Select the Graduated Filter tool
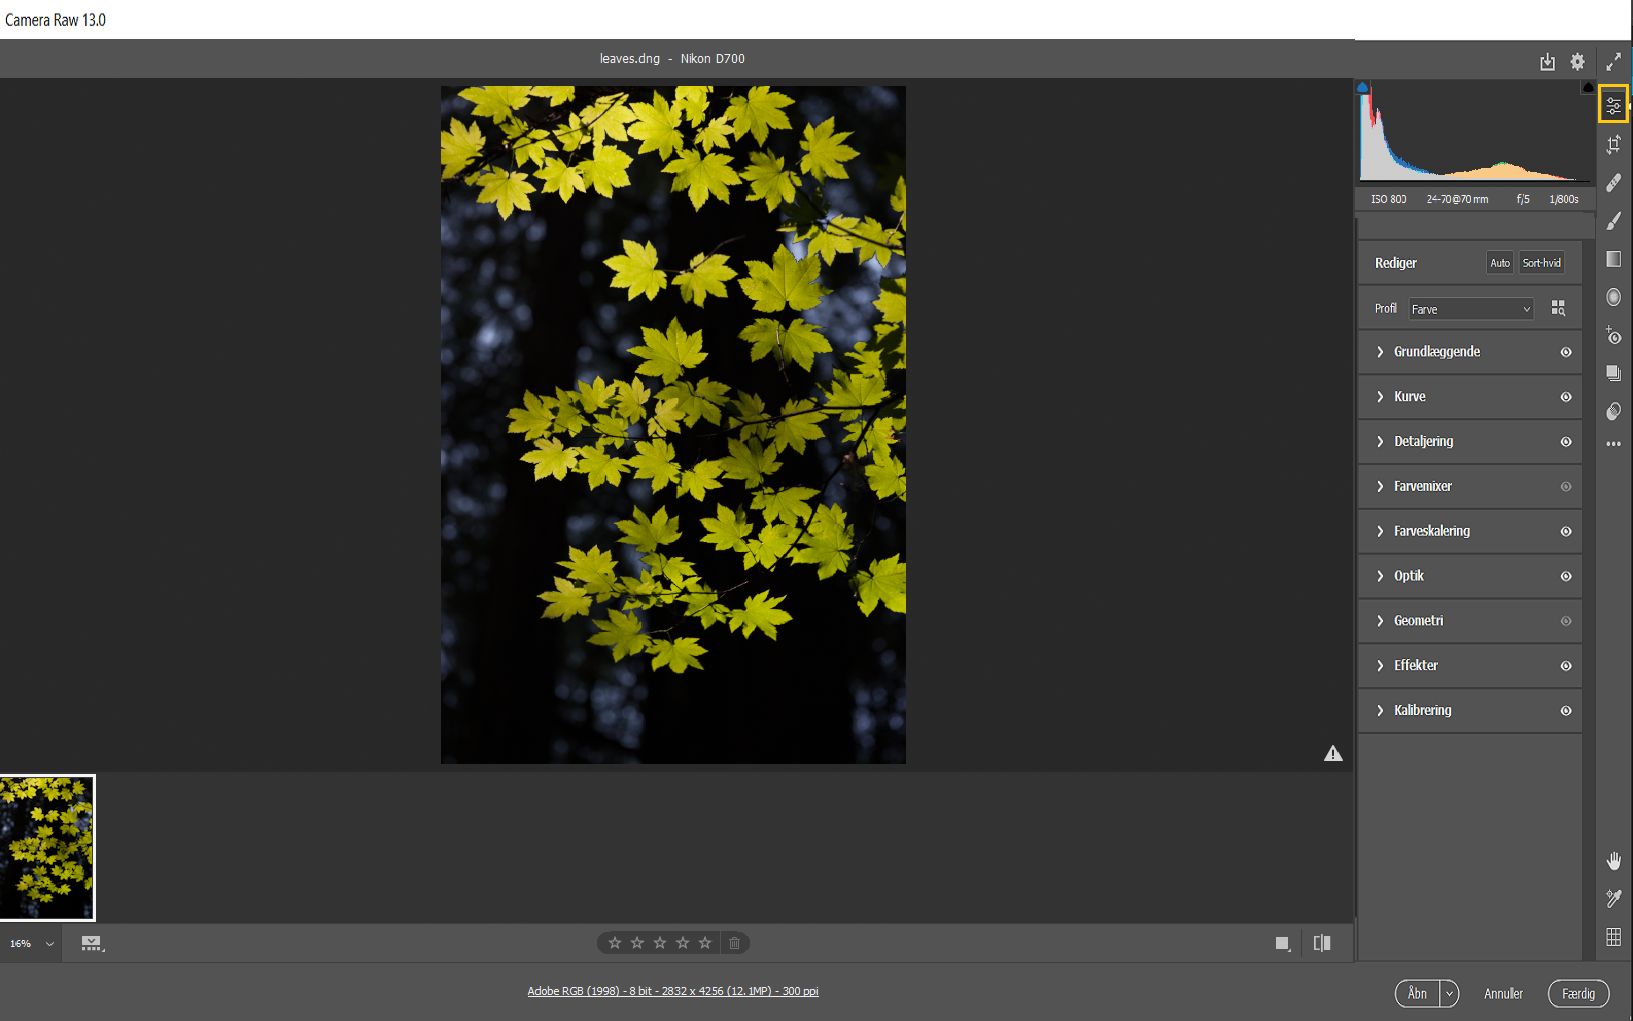The width and height of the screenshot is (1633, 1021). pos(1613,259)
